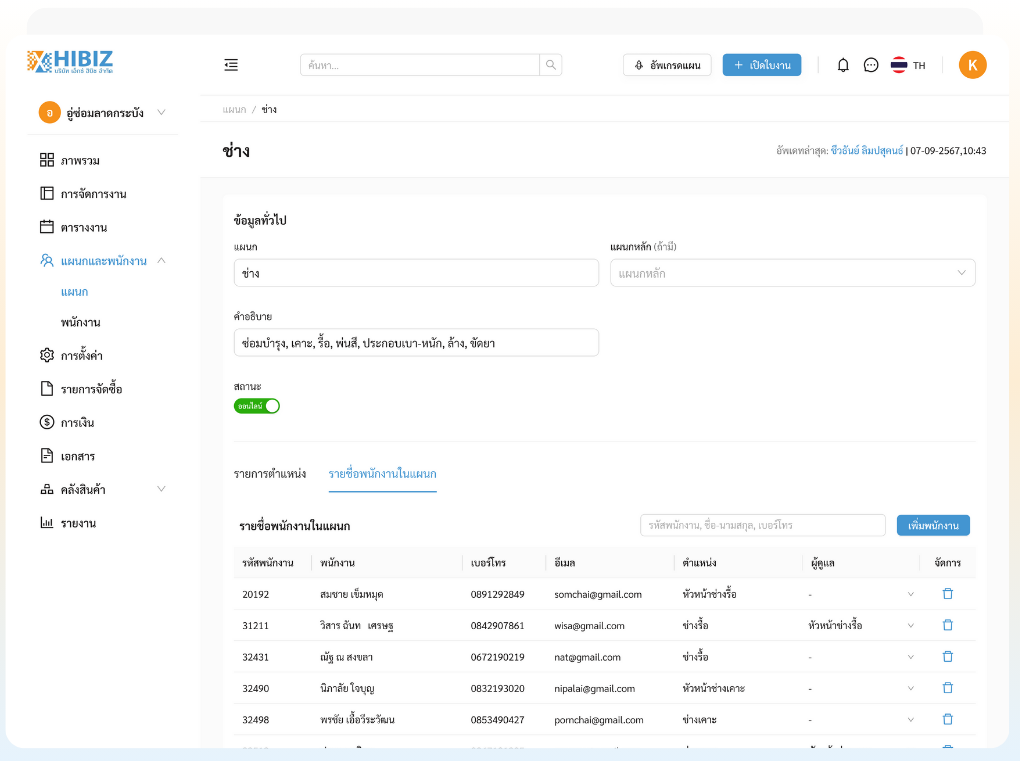The width and height of the screenshot is (1020, 761).
Task: Open the chat messages icon
Action: 871,65
